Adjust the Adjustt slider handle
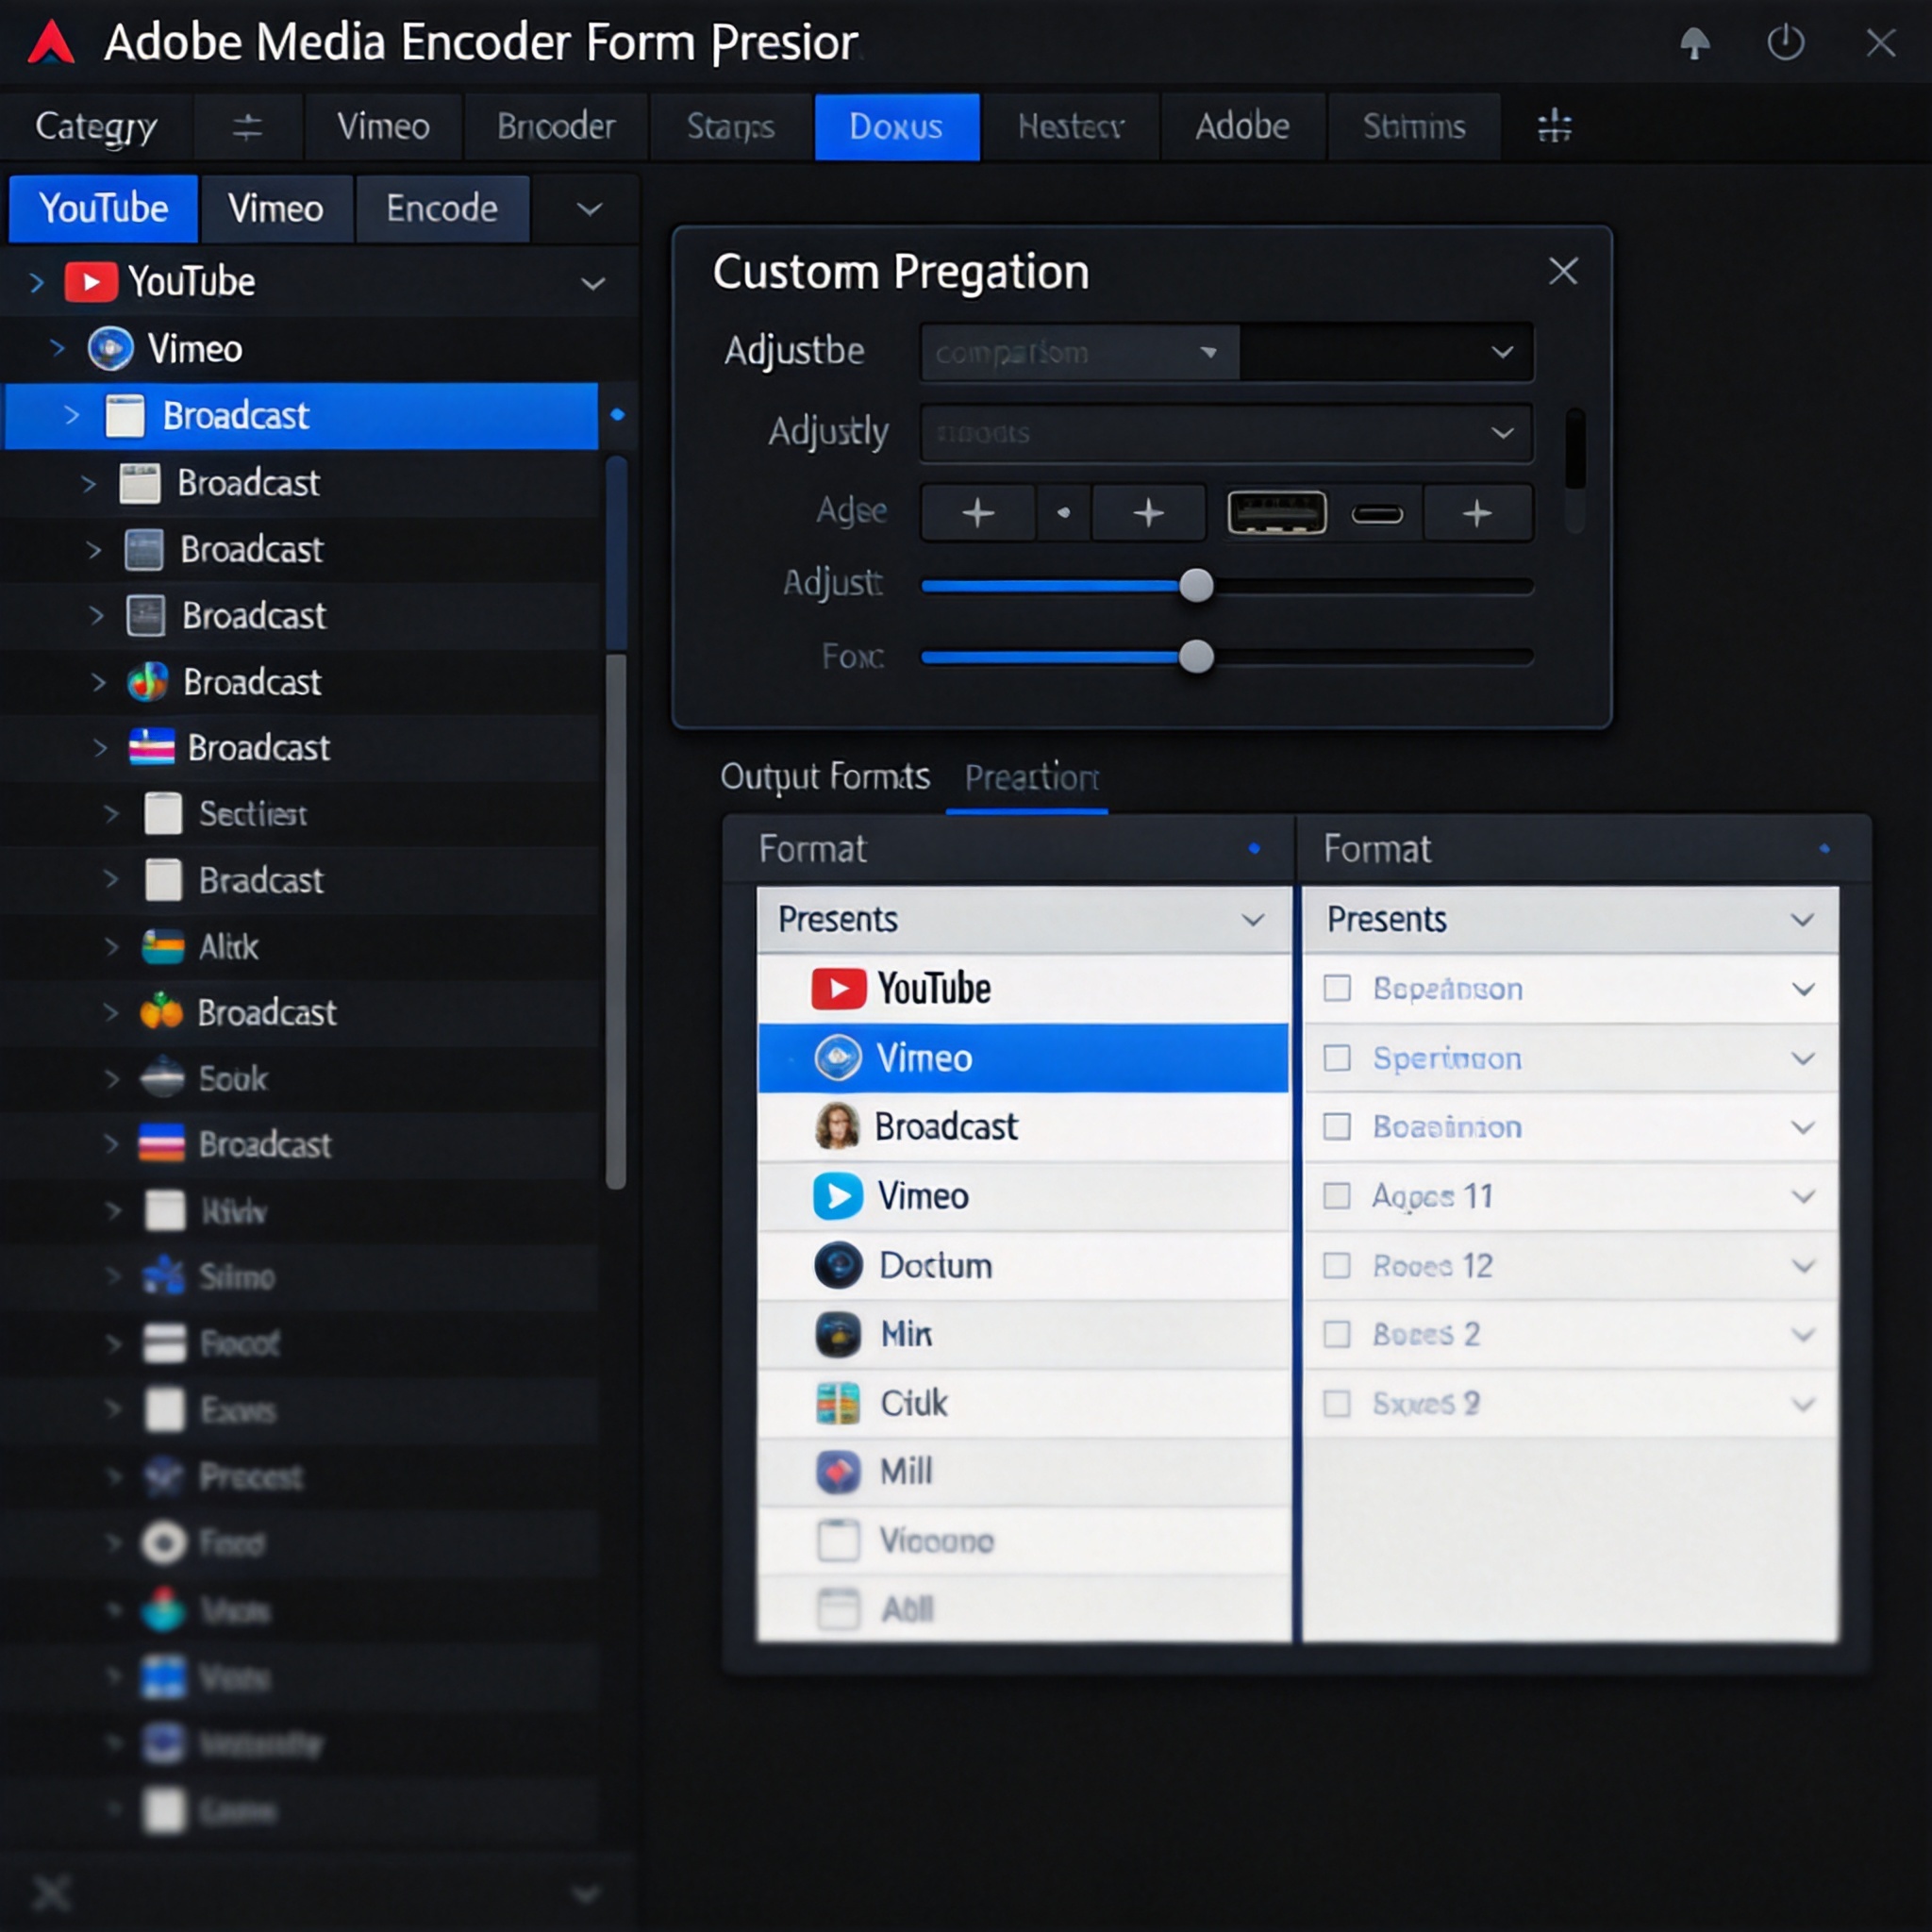 (1196, 585)
